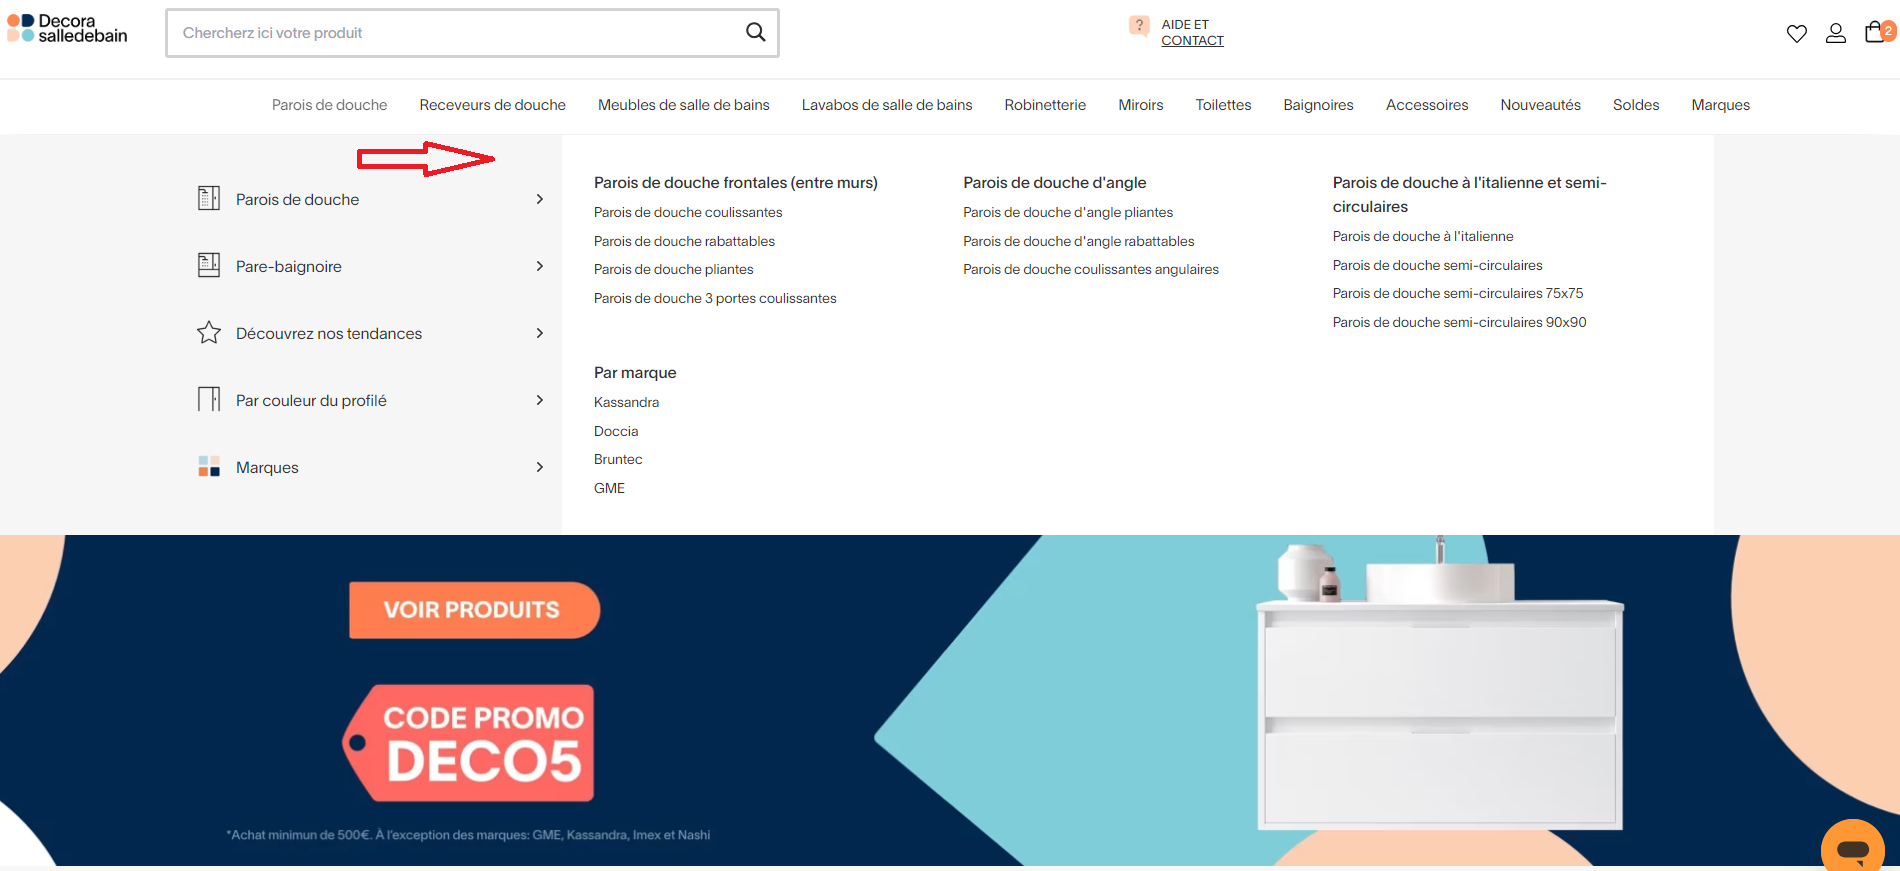Screen dimensions: 1900x871
Task: Open the Bruntec brand link
Action: [x=618, y=459]
